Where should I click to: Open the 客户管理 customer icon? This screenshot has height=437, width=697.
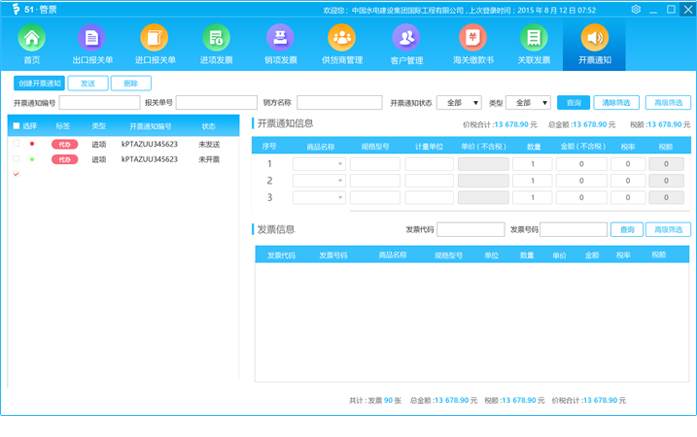(406, 44)
